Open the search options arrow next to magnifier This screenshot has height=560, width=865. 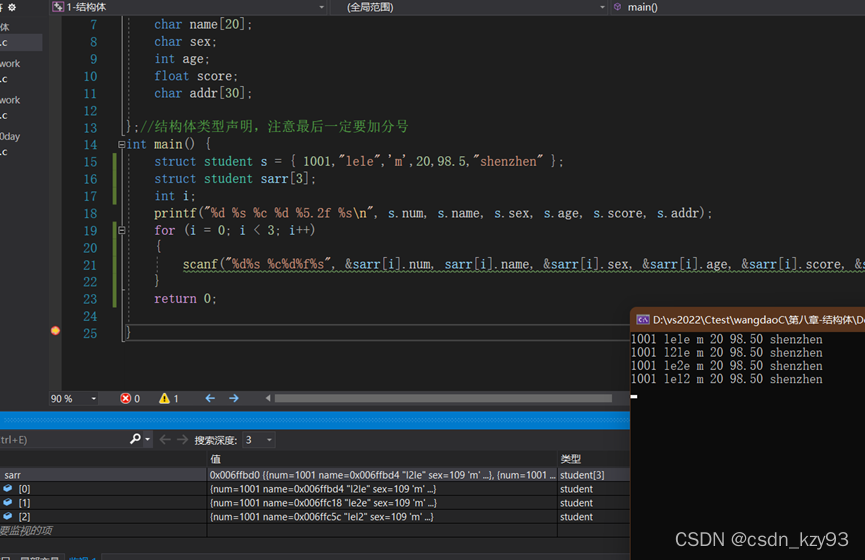[147, 440]
